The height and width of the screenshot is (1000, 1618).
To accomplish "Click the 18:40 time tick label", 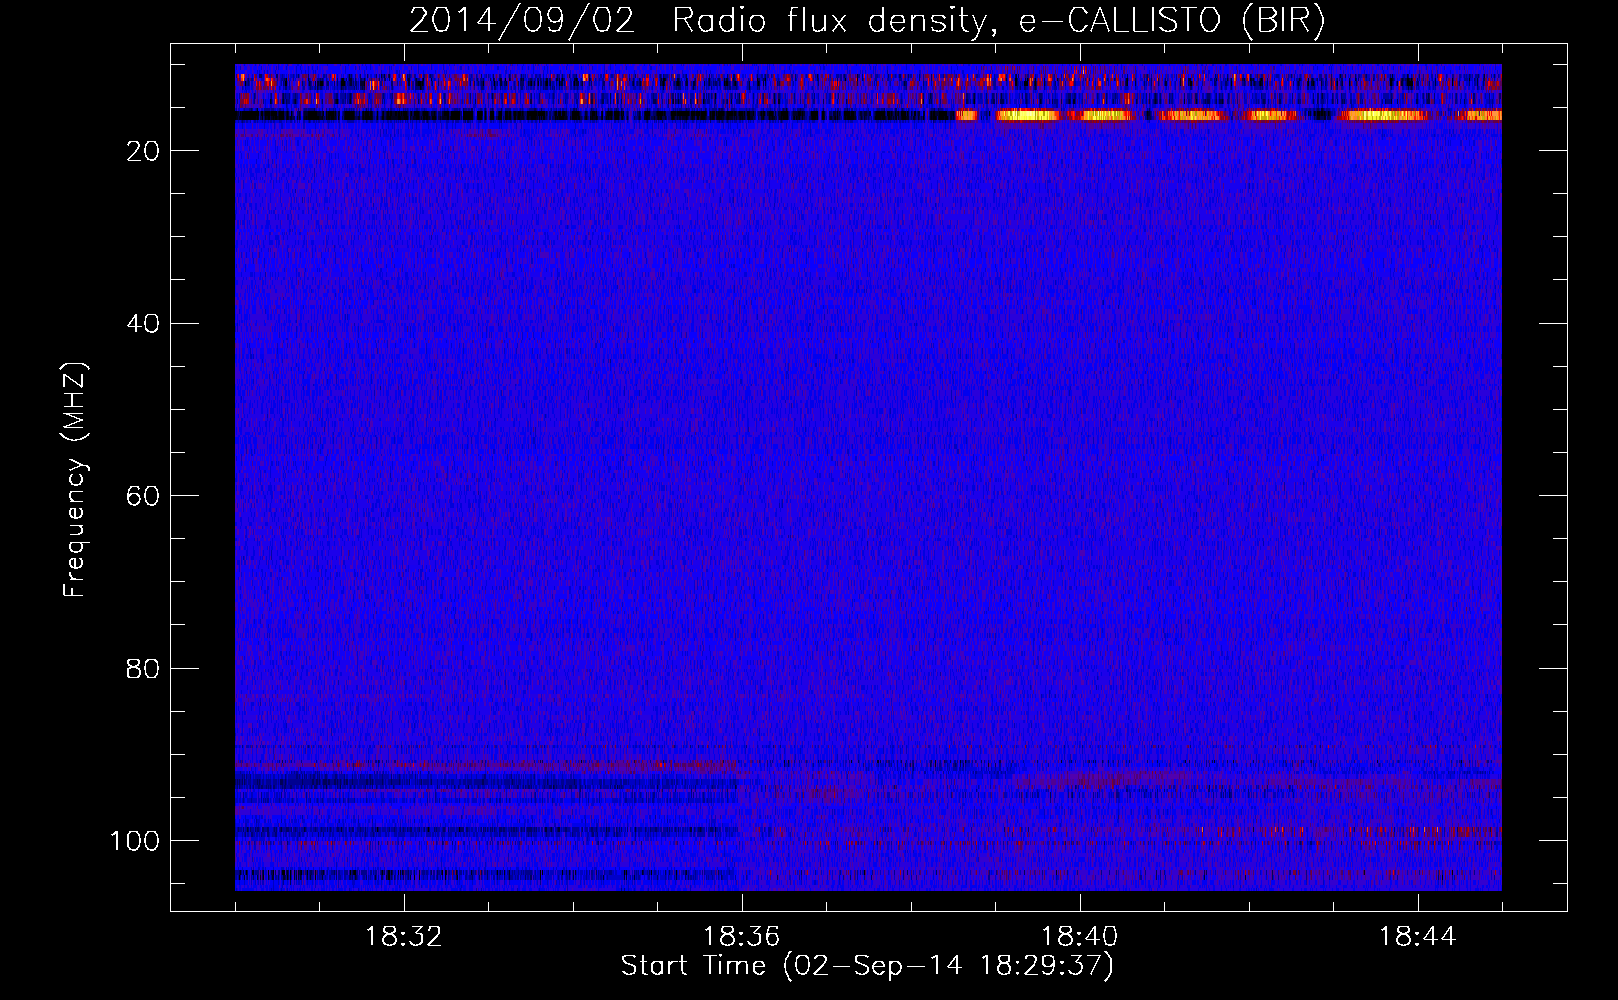I will click(1080, 937).
